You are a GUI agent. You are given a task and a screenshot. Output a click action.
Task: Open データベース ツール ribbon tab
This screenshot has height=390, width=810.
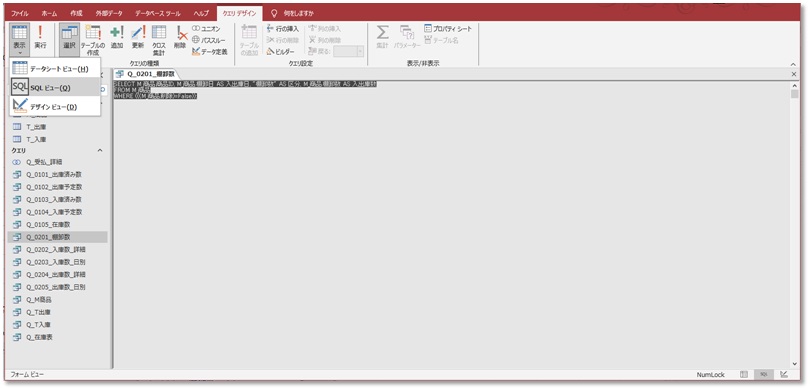point(158,13)
